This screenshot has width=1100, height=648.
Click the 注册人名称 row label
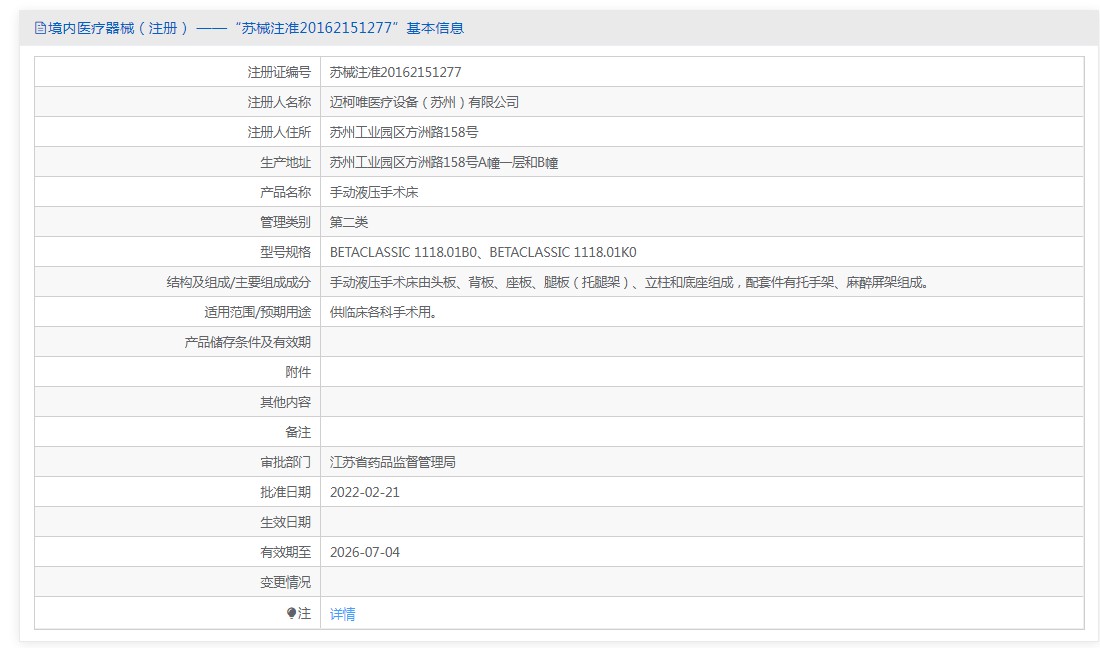(x=279, y=102)
